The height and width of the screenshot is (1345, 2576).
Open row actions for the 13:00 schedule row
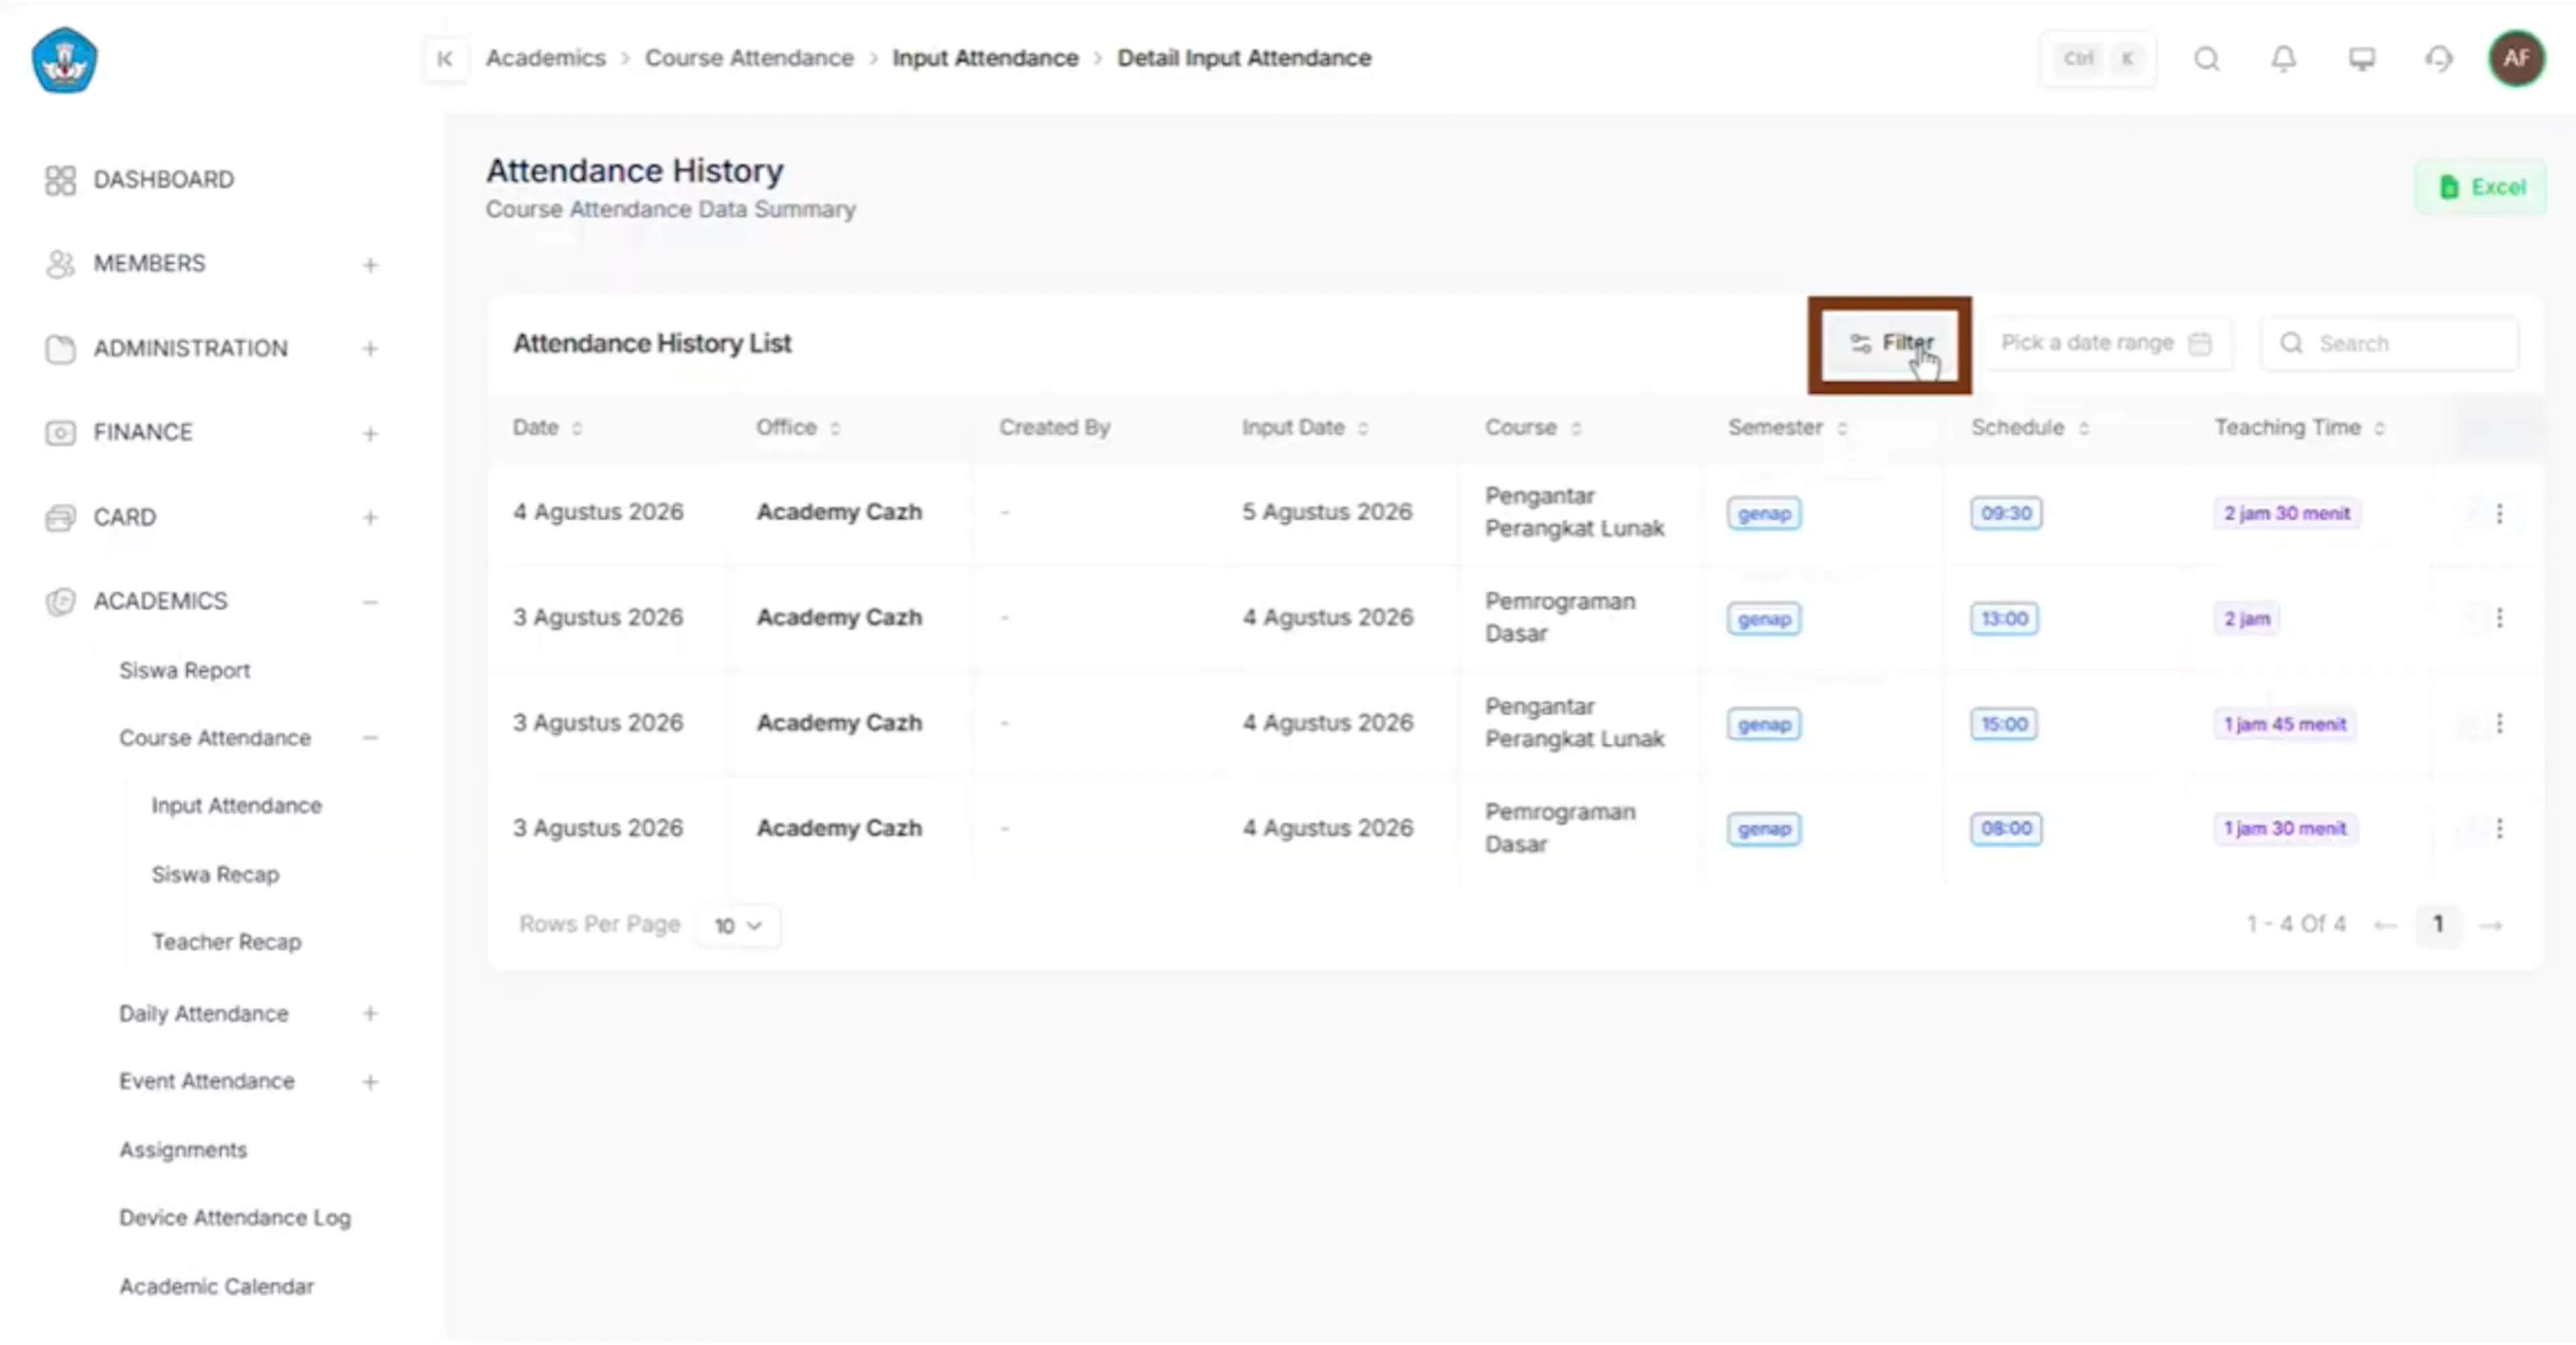[2499, 619]
